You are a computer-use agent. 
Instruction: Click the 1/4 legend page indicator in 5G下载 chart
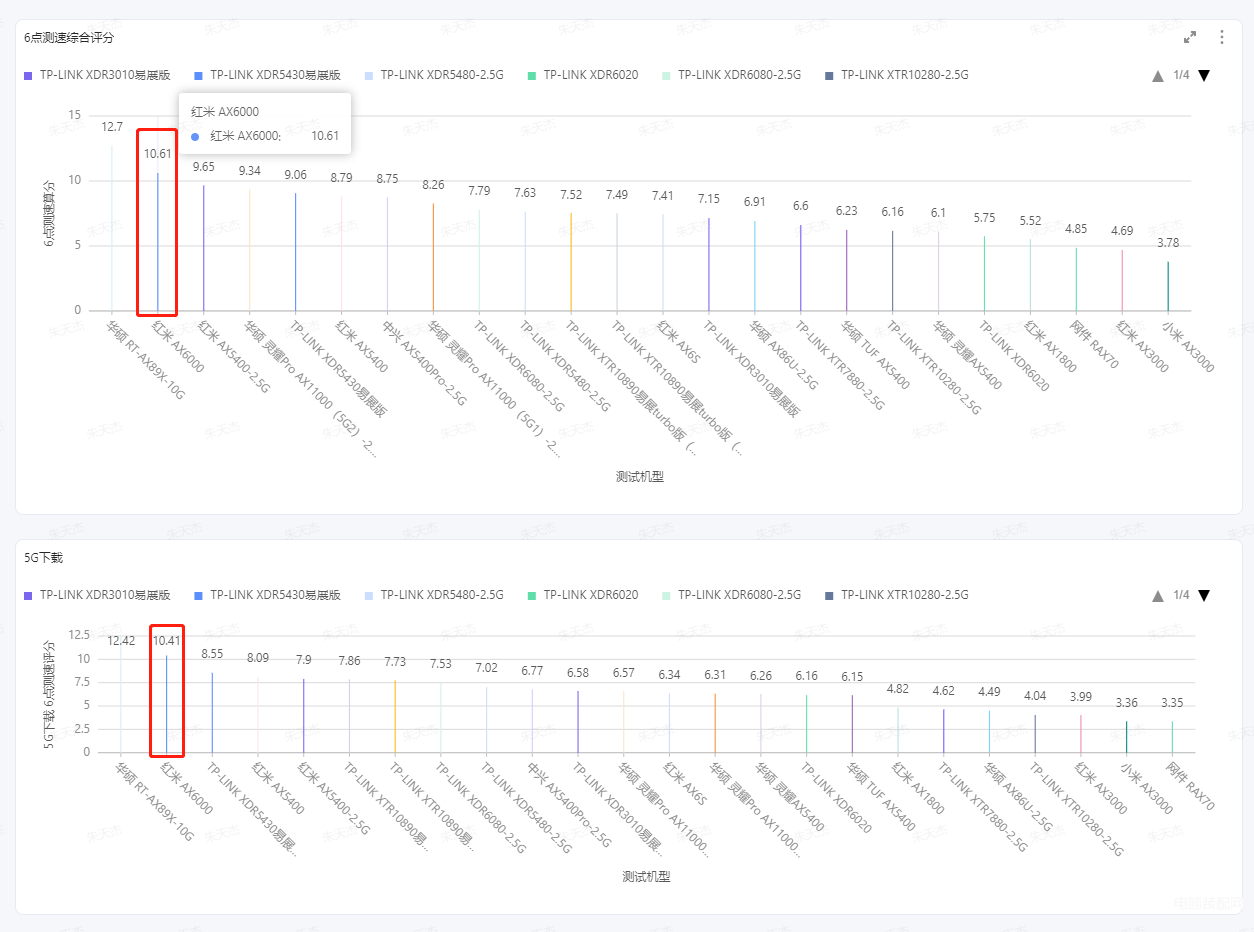1181,595
